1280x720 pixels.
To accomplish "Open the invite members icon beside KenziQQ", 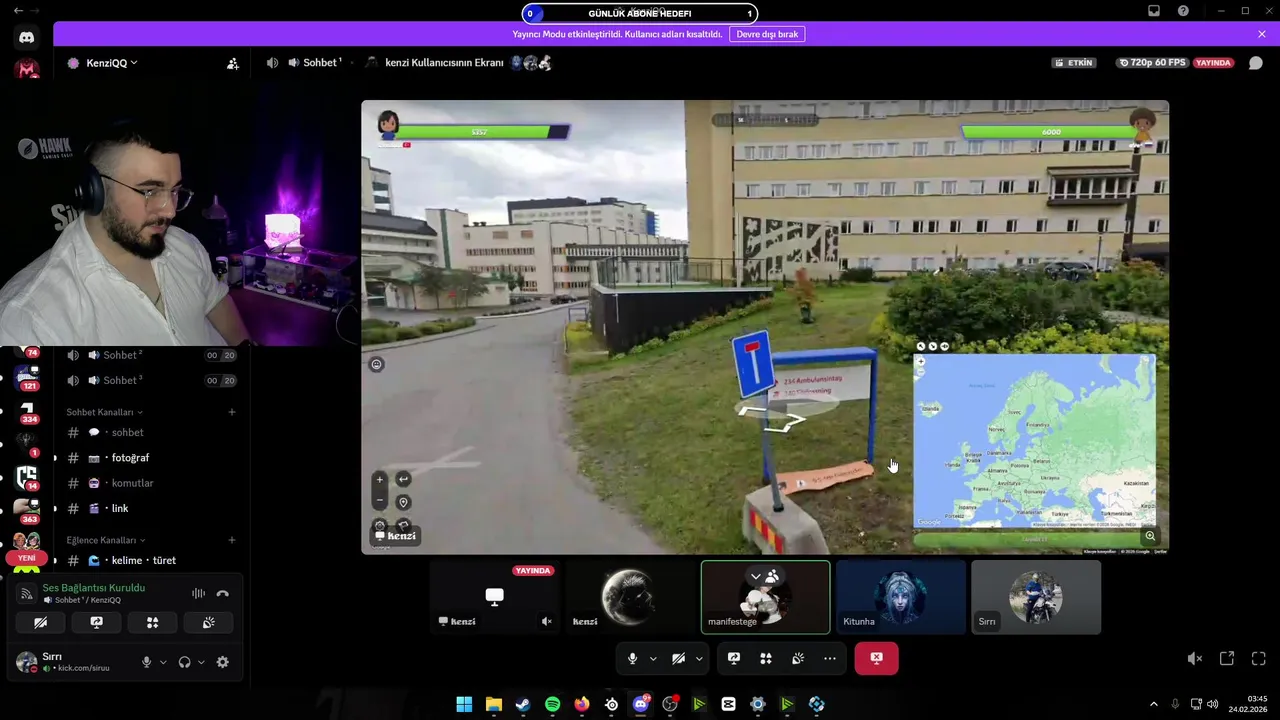I will [233, 63].
